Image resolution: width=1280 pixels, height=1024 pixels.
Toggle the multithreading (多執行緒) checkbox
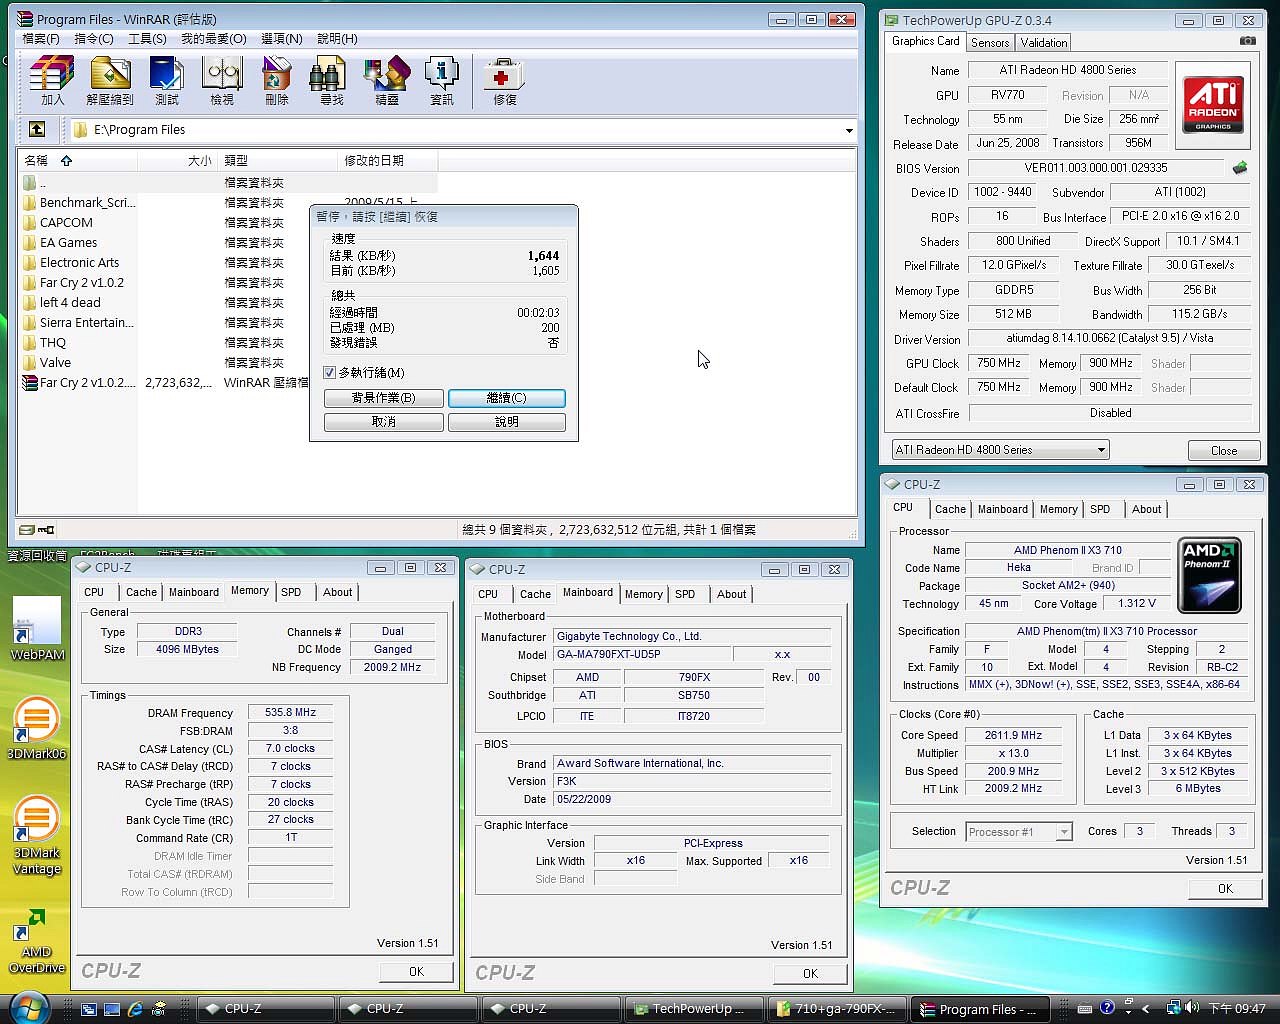330,372
